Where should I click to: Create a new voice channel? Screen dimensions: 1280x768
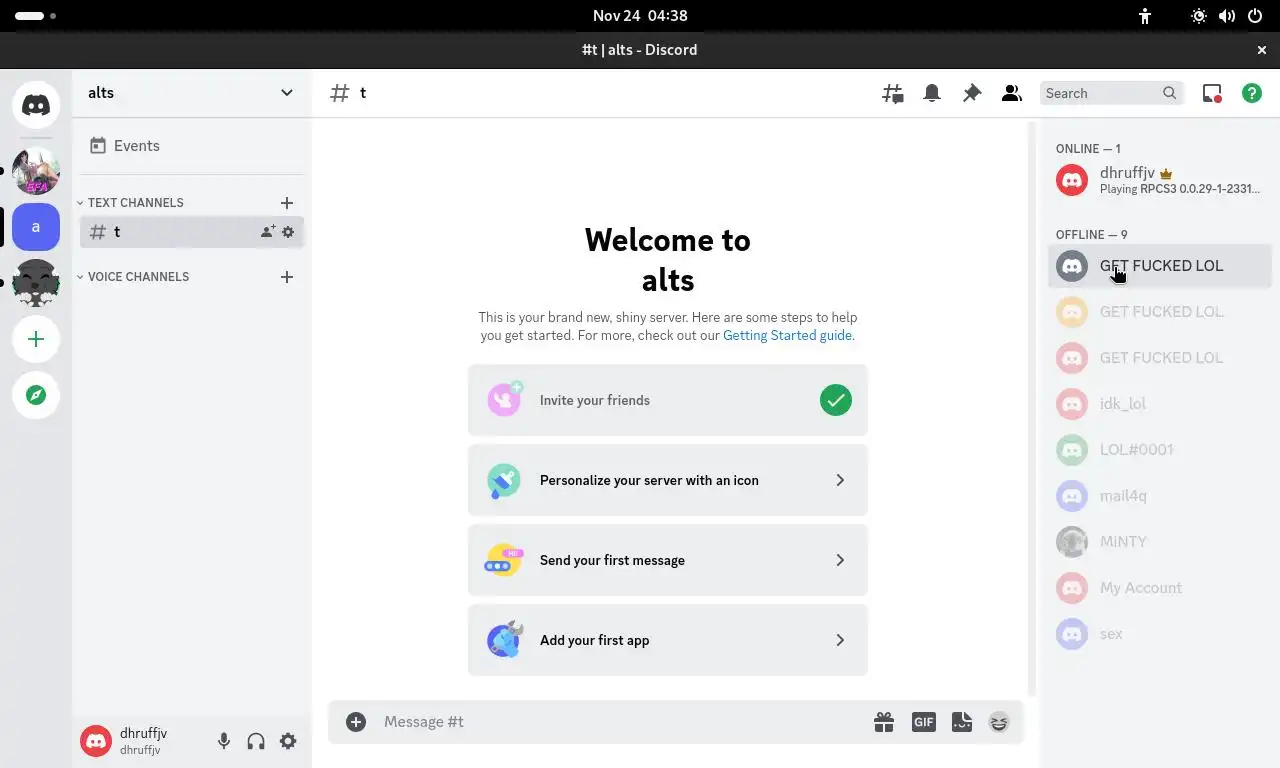[x=287, y=276]
